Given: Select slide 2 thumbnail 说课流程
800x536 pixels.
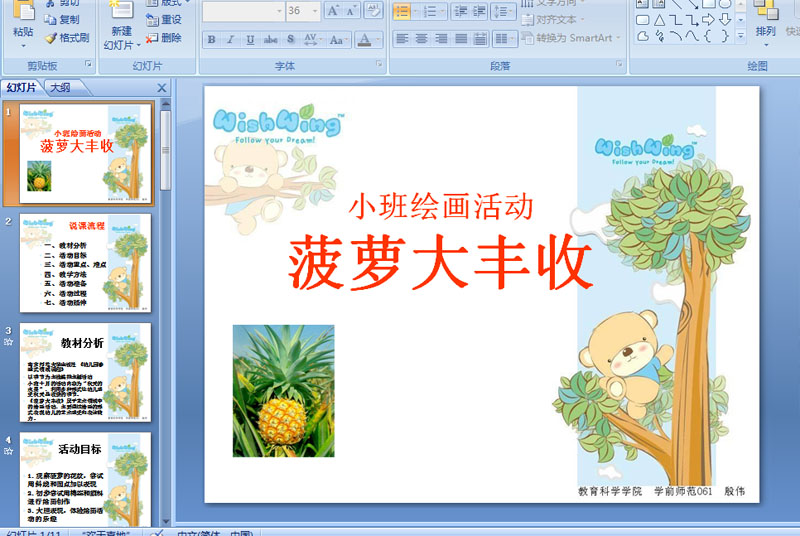Looking at the screenshot, I should (85, 263).
